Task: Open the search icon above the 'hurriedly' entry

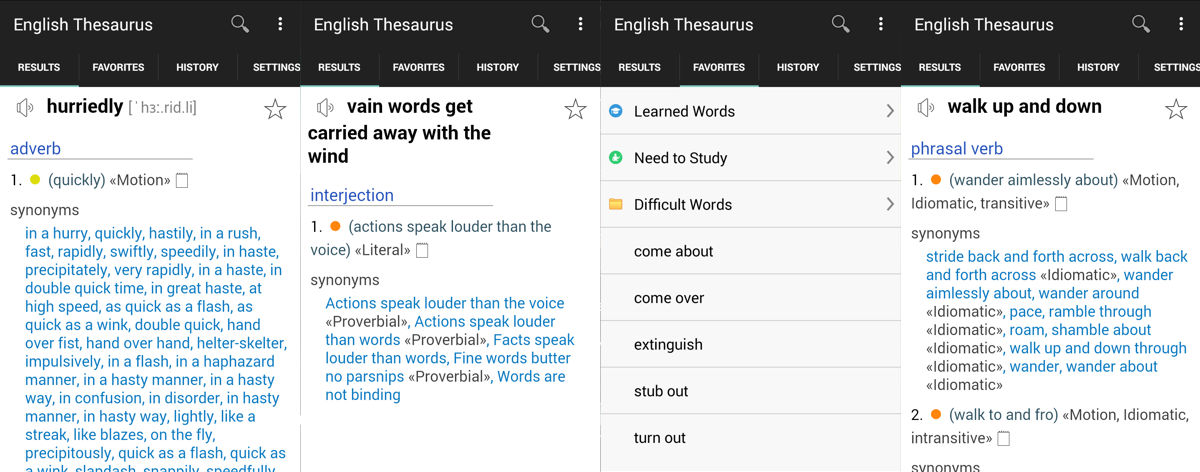Action: click(x=240, y=24)
